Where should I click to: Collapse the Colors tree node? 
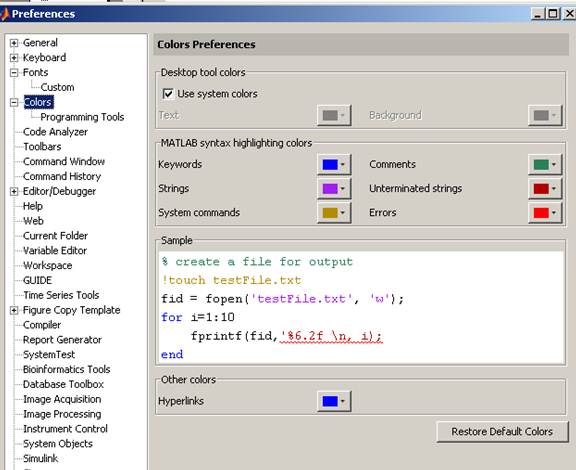tap(14, 102)
